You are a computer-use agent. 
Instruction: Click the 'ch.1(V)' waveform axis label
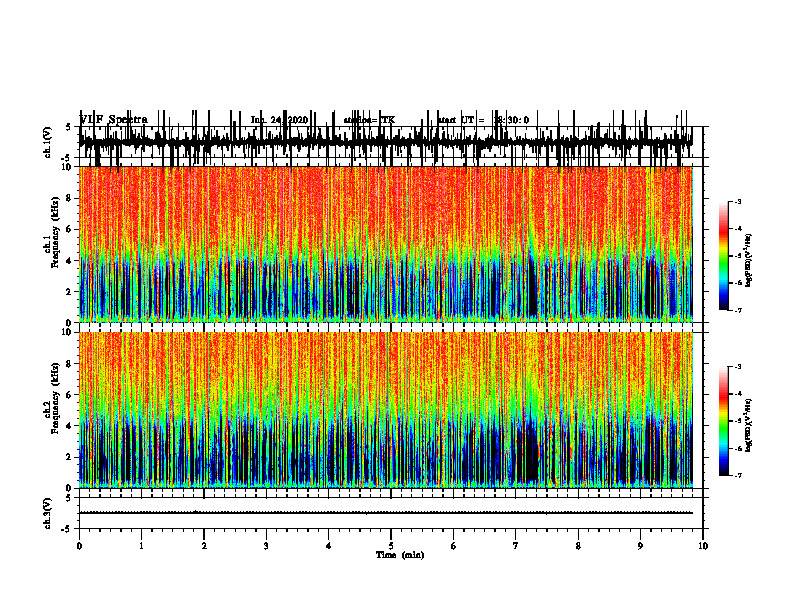(48, 142)
